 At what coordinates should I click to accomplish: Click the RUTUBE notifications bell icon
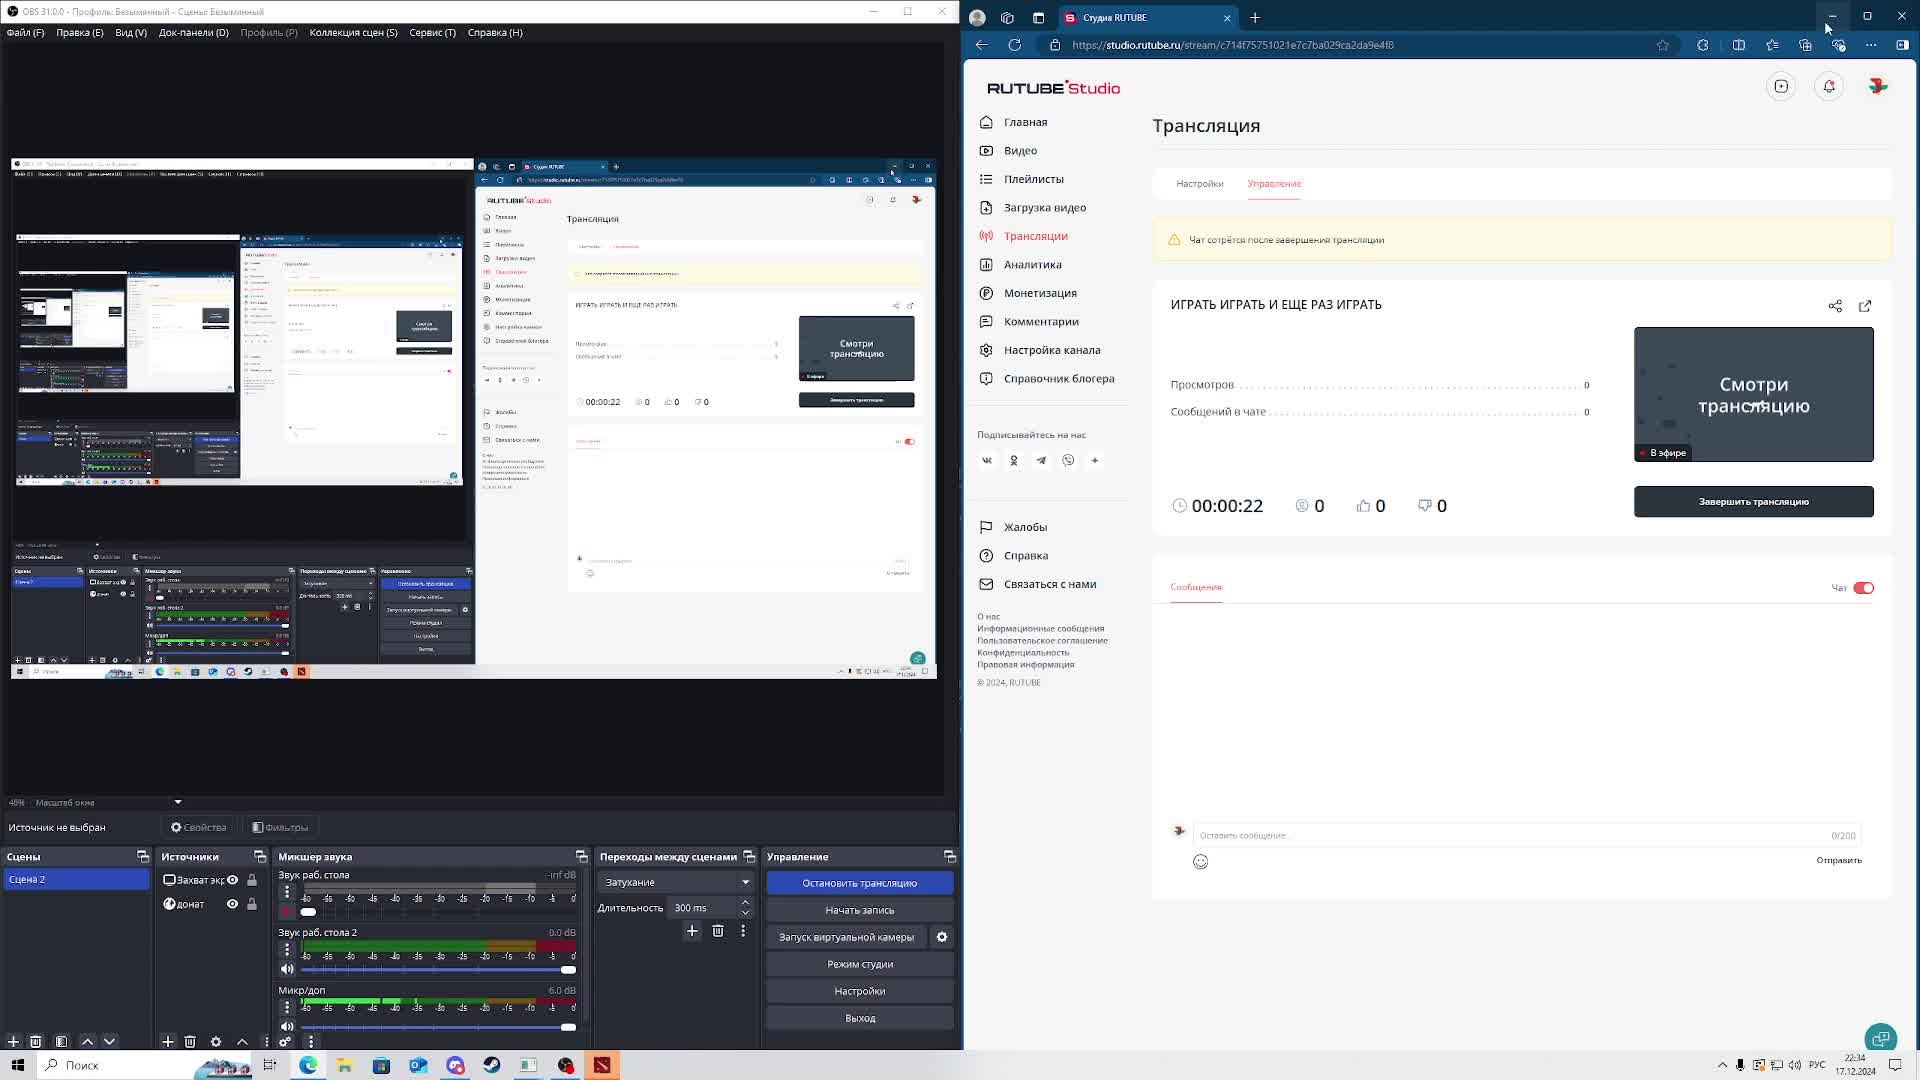click(x=1829, y=87)
